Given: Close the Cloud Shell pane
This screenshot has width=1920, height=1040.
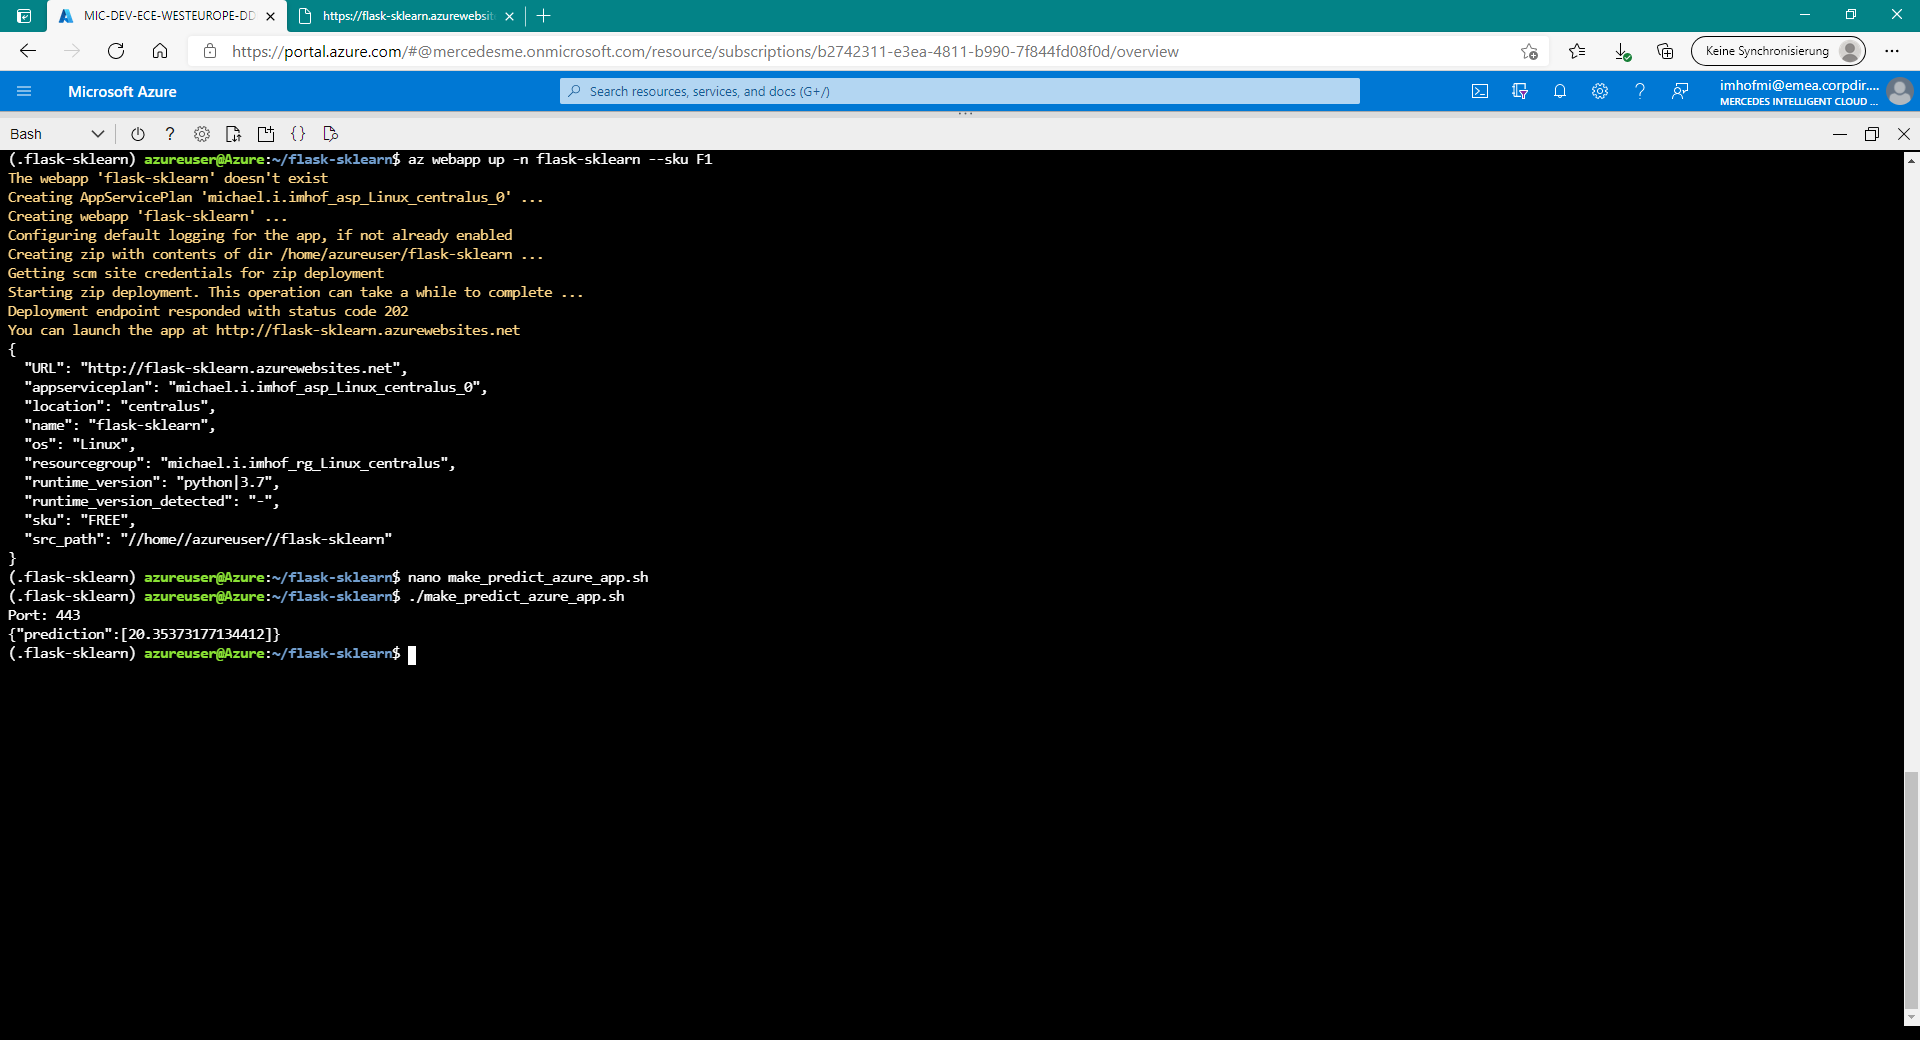Looking at the screenshot, I should coord(1904,134).
